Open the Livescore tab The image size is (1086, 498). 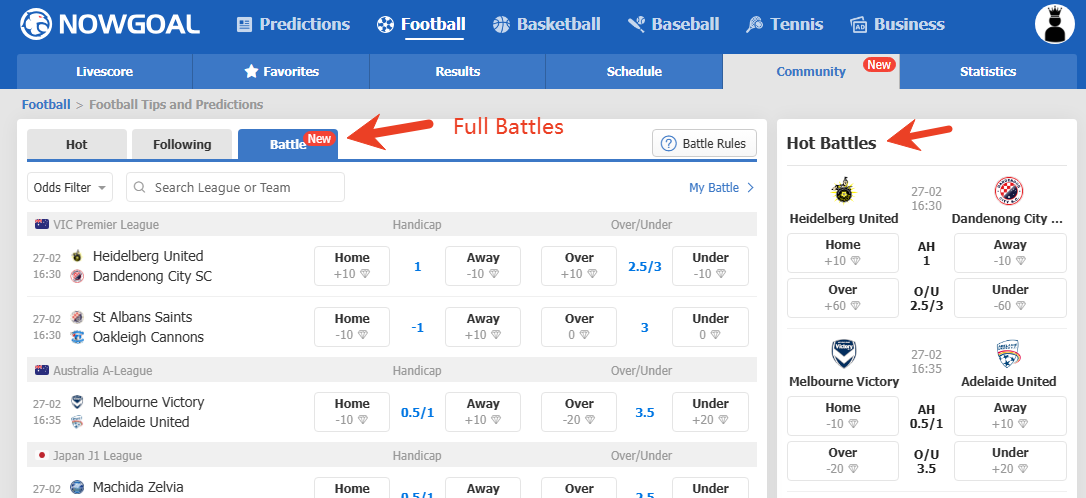(x=104, y=72)
